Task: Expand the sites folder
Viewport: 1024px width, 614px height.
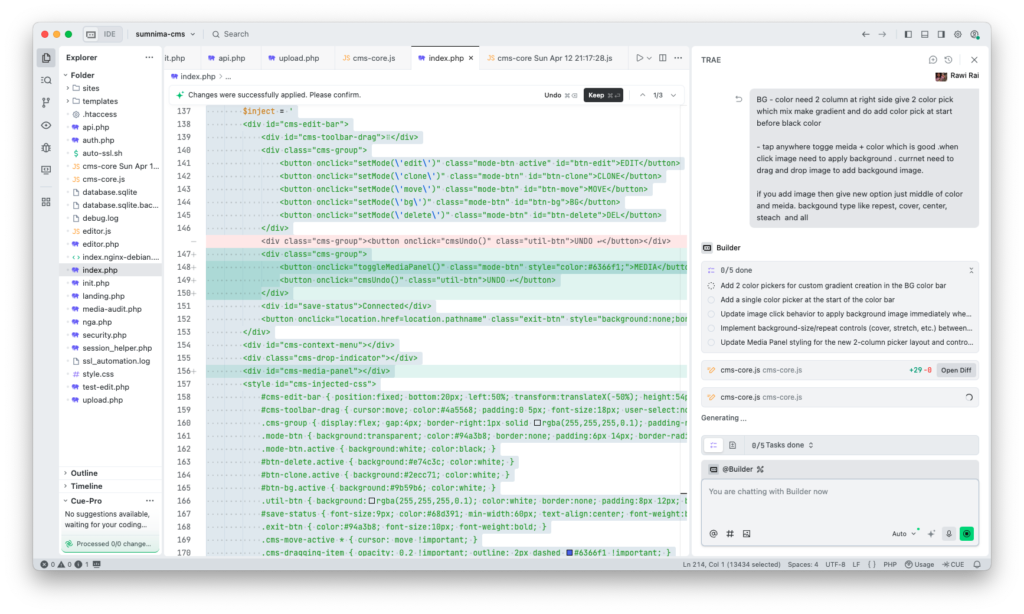Action: pos(90,88)
